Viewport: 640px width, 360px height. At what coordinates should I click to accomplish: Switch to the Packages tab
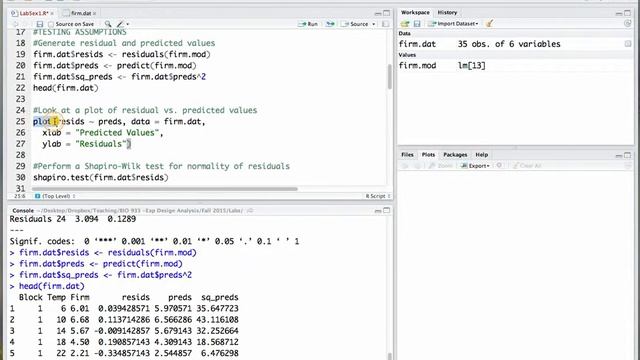click(x=455, y=155)
